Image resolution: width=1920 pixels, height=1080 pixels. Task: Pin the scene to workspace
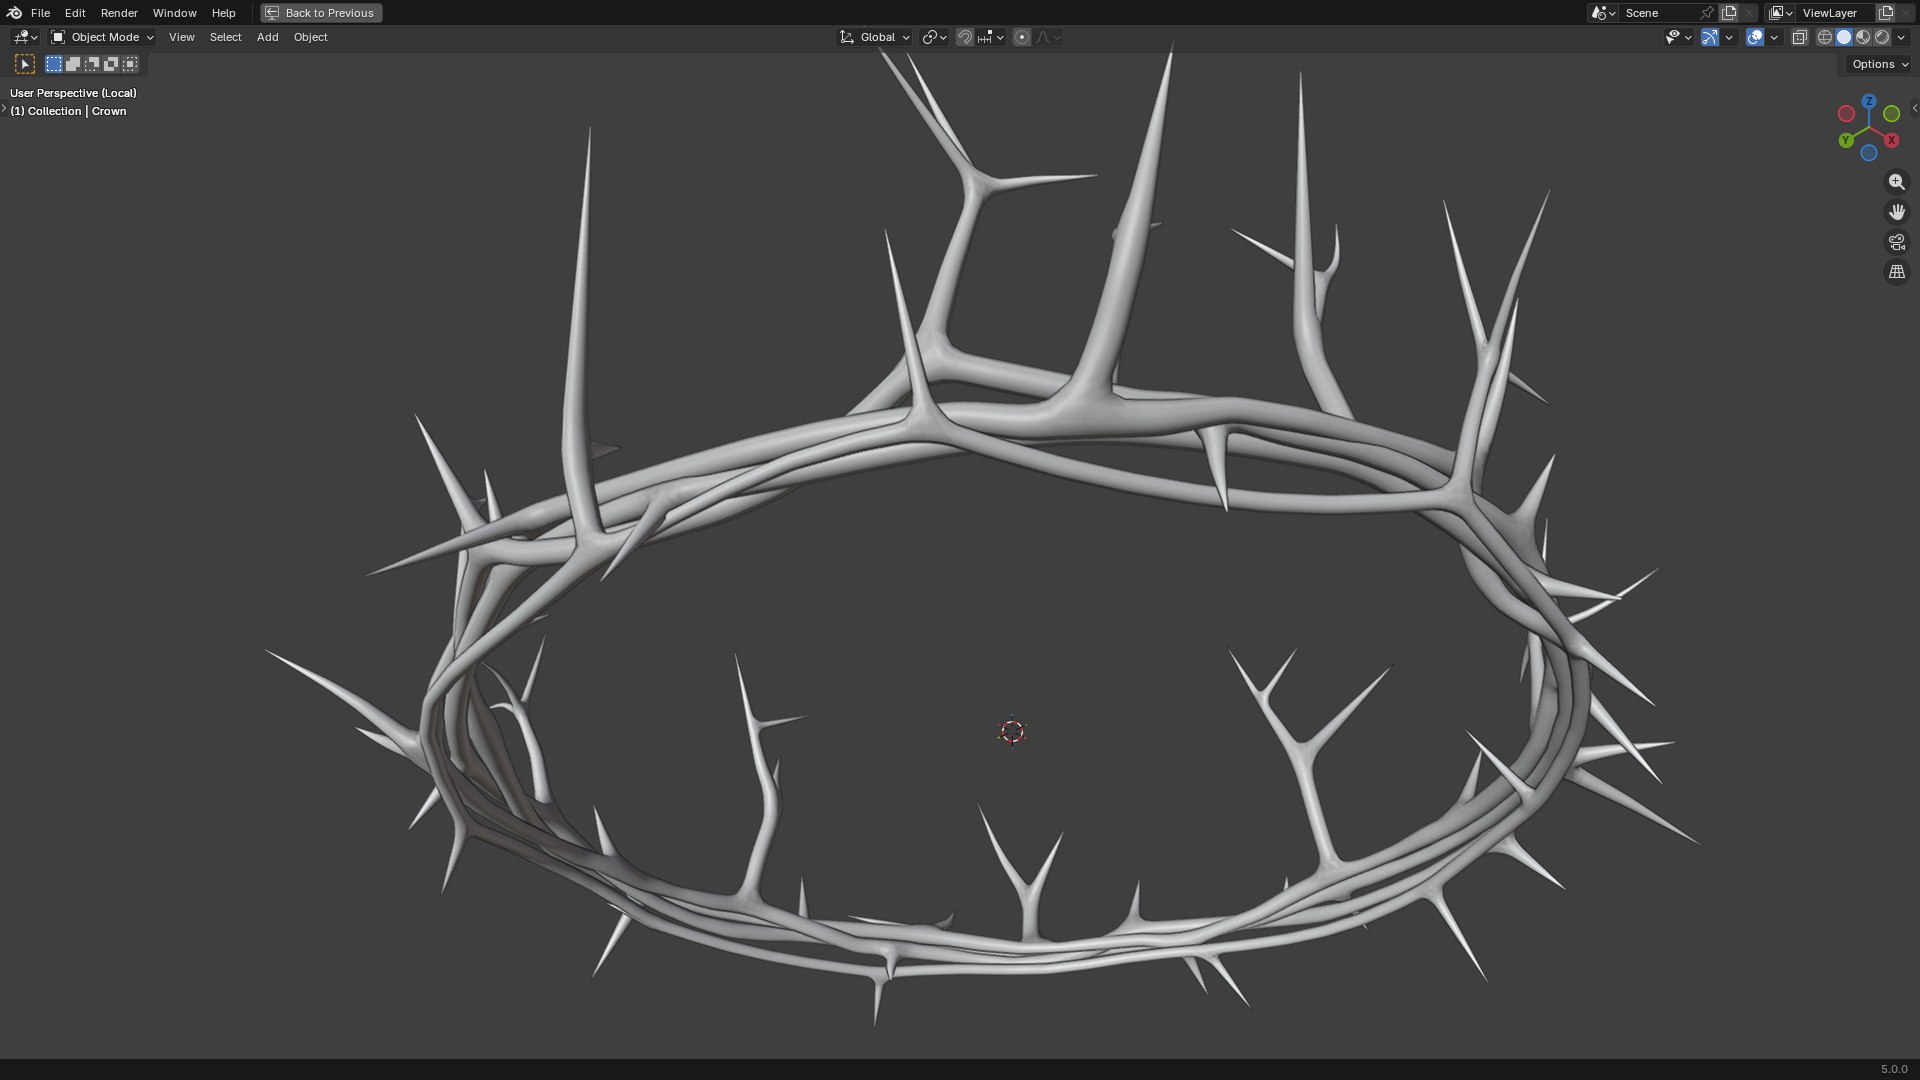click(1707, 13)
